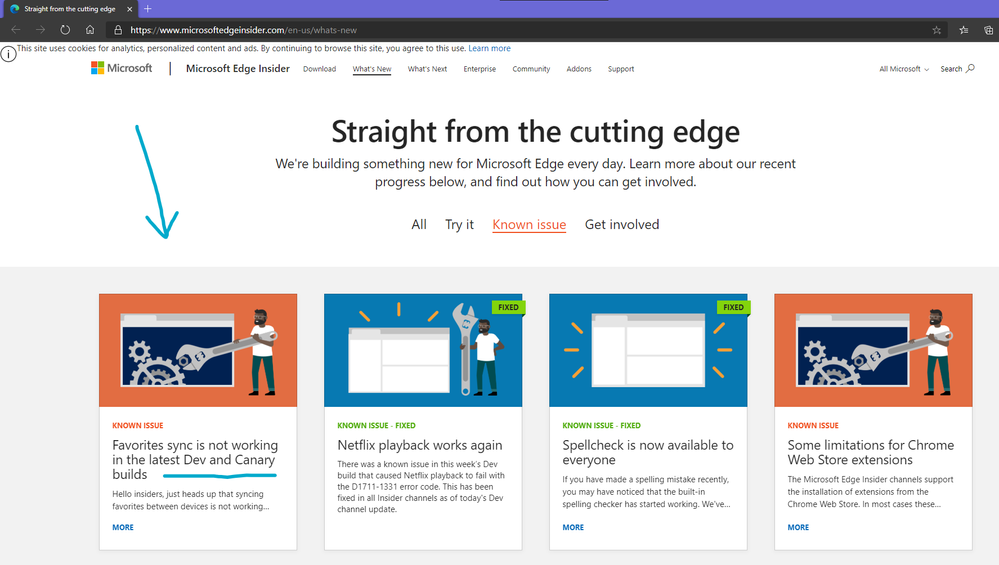Select What's New nav item
The height and width of the screenshot is (565, 999).
[x=372, y=69]
